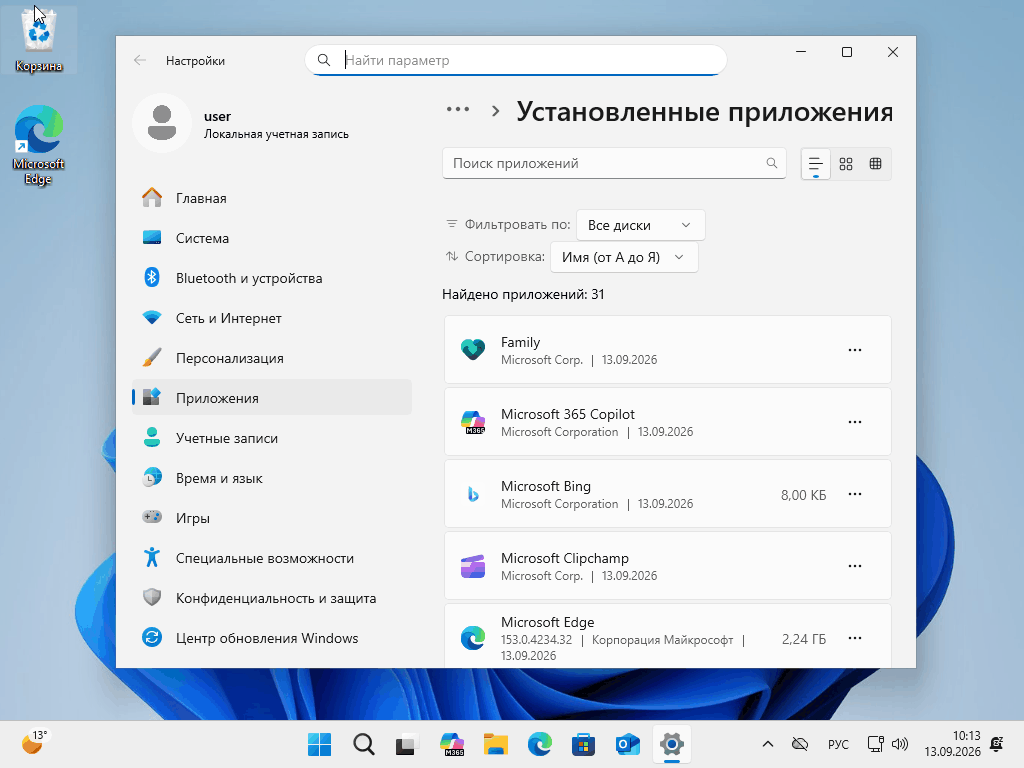Image resolution: width=1024 pixels, height=768 pixels.
Task: Open more options for Microsoft Edge entry
Action: click(855, 638)
